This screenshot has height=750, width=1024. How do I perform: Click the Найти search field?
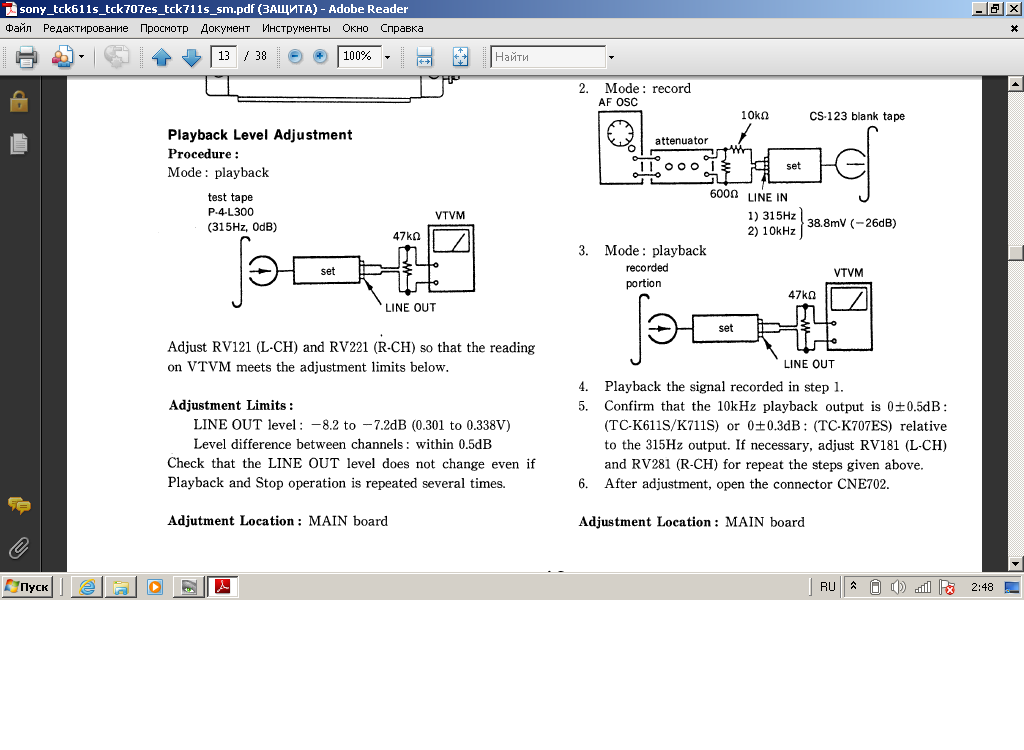pos(548,57)
